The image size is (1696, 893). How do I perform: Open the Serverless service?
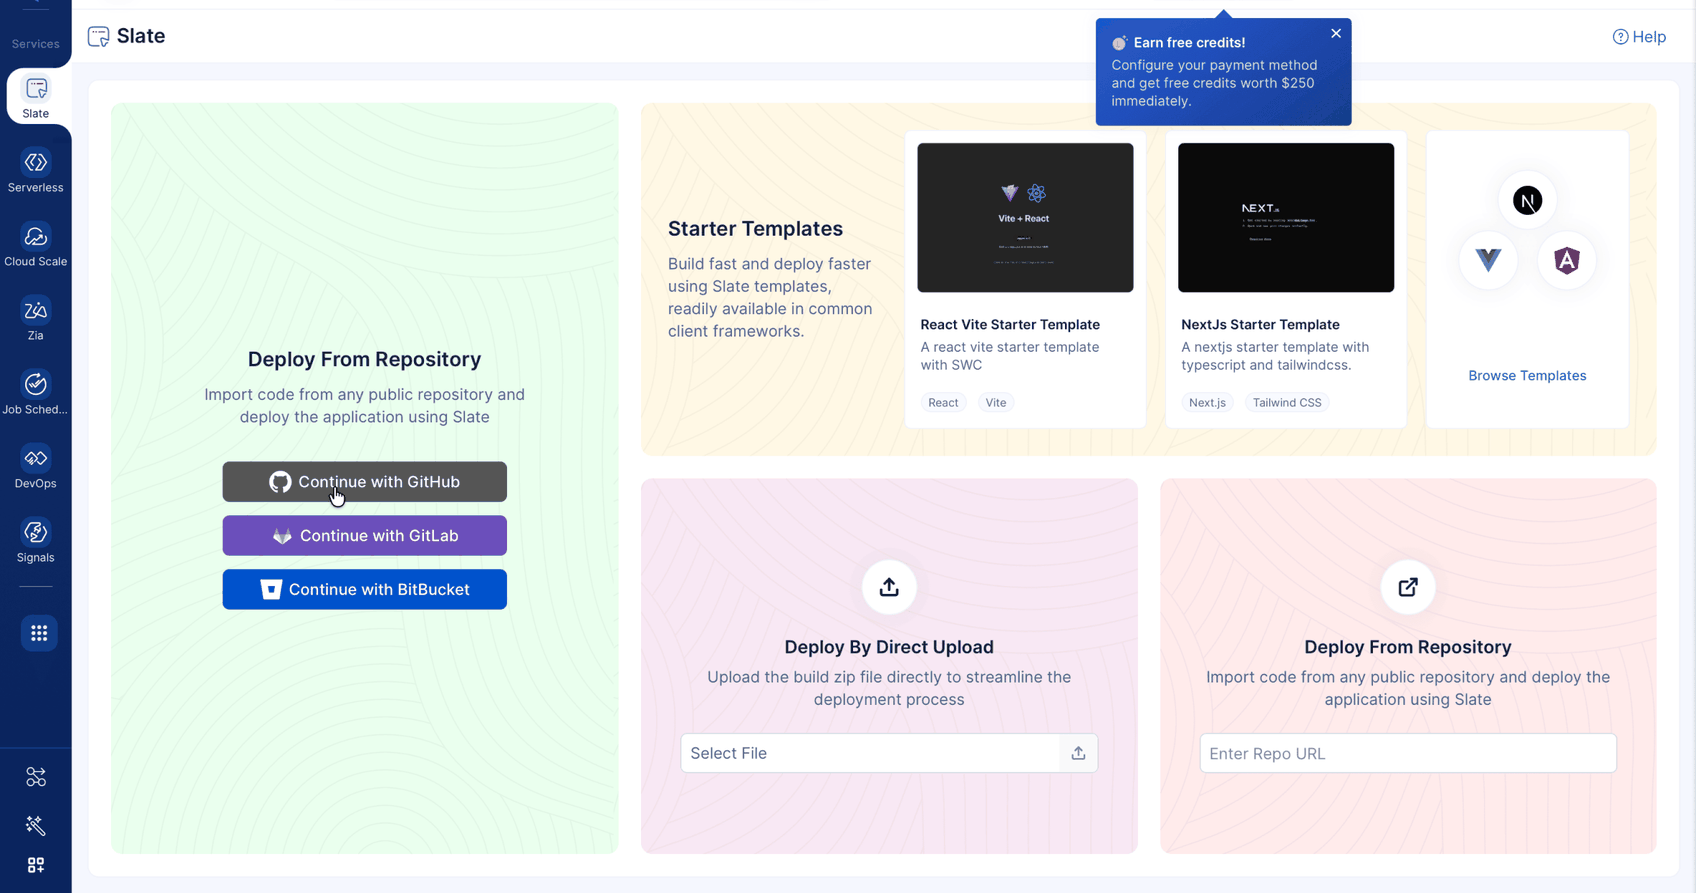click(36, 171)
